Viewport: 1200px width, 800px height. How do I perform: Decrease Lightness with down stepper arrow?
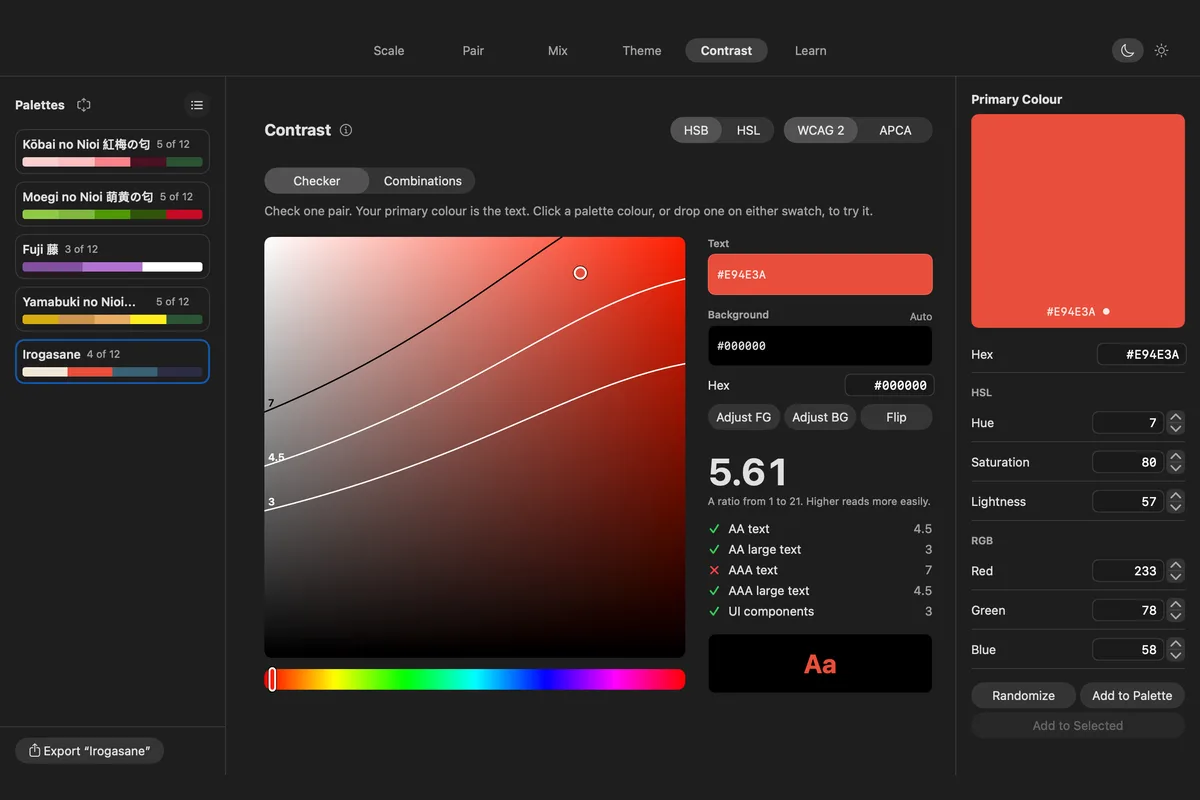tap(1176, 507)
